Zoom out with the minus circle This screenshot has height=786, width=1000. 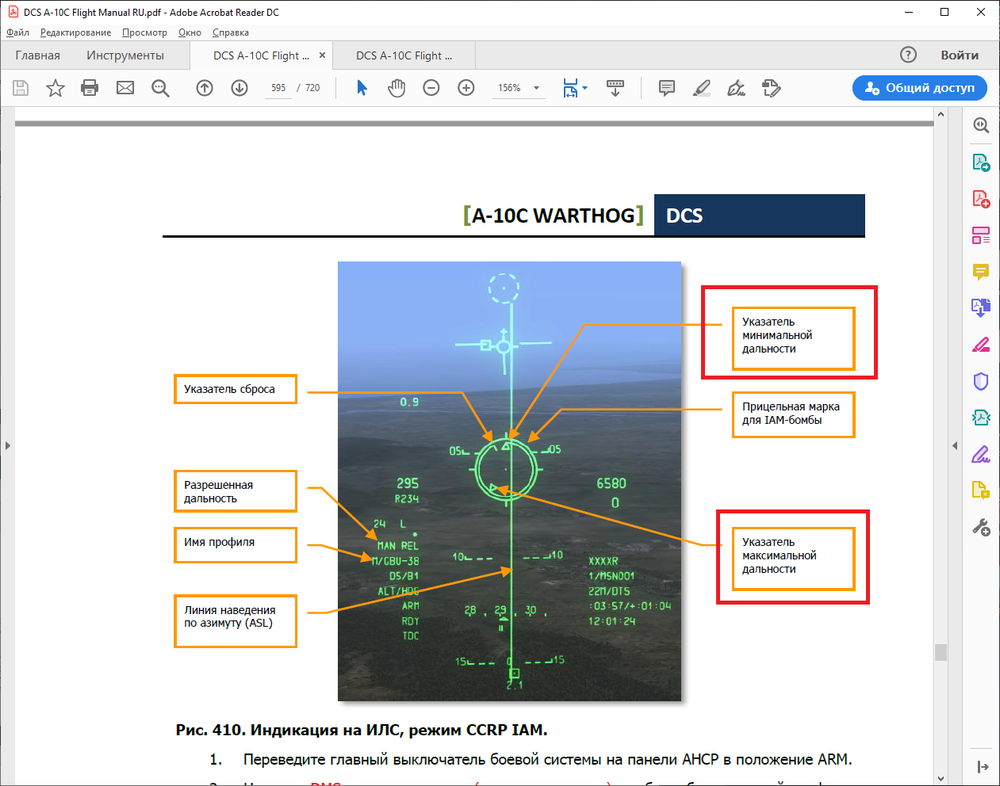coord(431,88)
